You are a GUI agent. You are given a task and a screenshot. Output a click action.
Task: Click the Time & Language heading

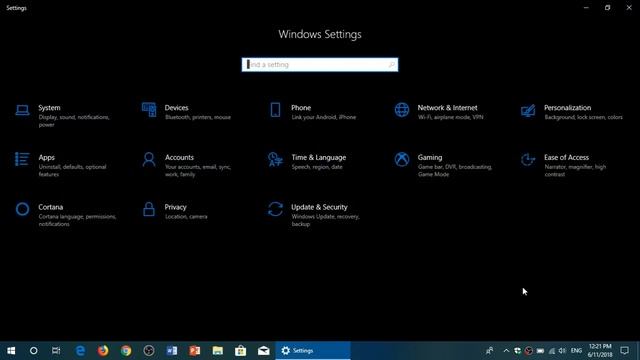(x=318, y=158)
